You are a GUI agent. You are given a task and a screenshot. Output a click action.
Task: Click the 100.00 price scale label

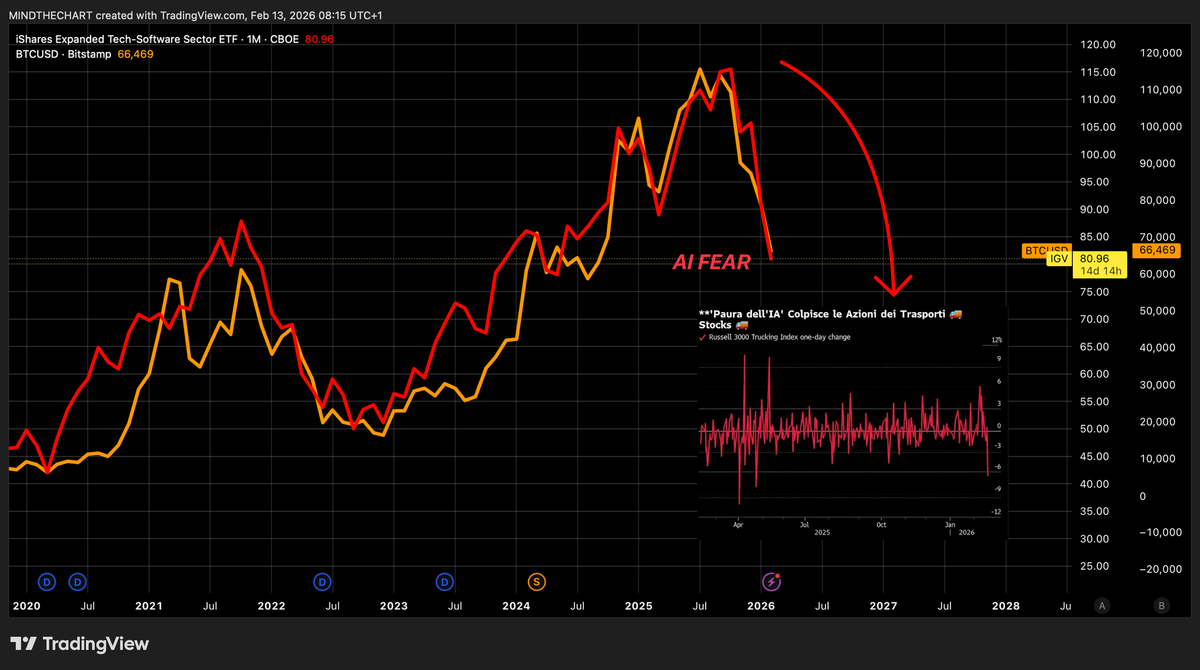1098,155
